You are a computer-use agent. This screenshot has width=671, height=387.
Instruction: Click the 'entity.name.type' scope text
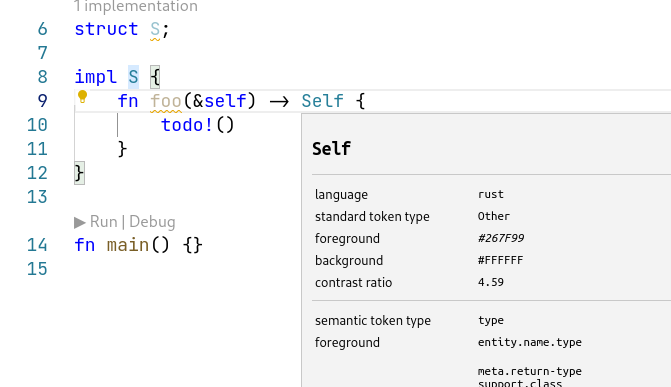[x=529, y=342]
